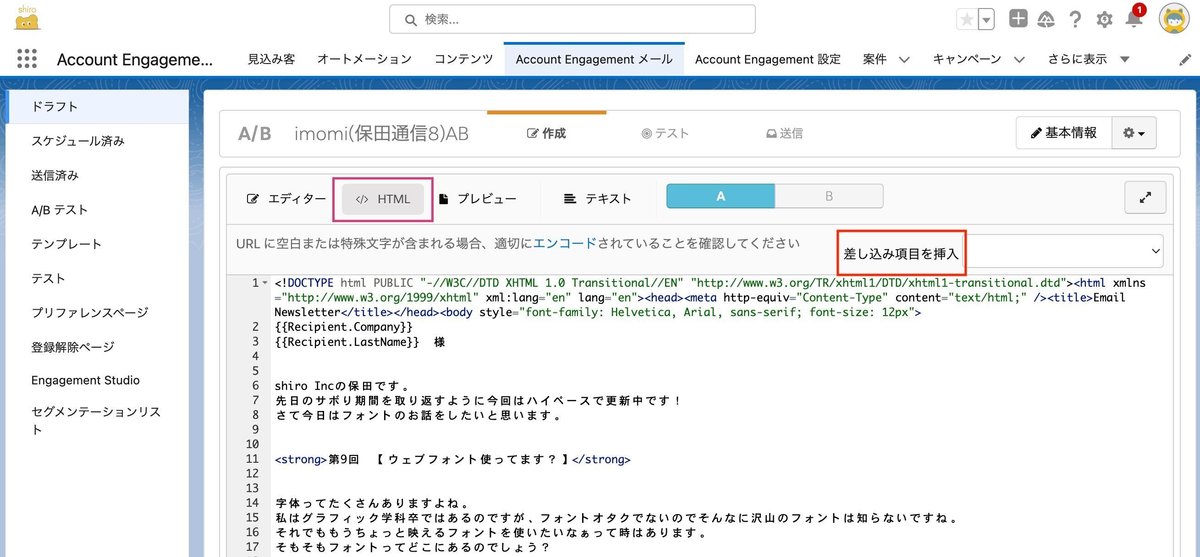Switch to the HTML view
This screenshot has height=557, width=1200.
[x=383, y=199]
